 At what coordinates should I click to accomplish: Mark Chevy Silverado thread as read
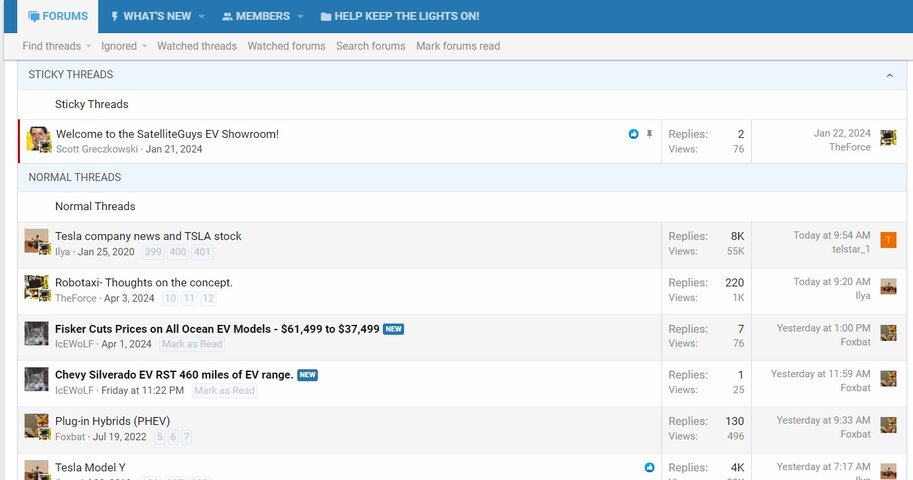pyautogui.click(x=224, y=390)
